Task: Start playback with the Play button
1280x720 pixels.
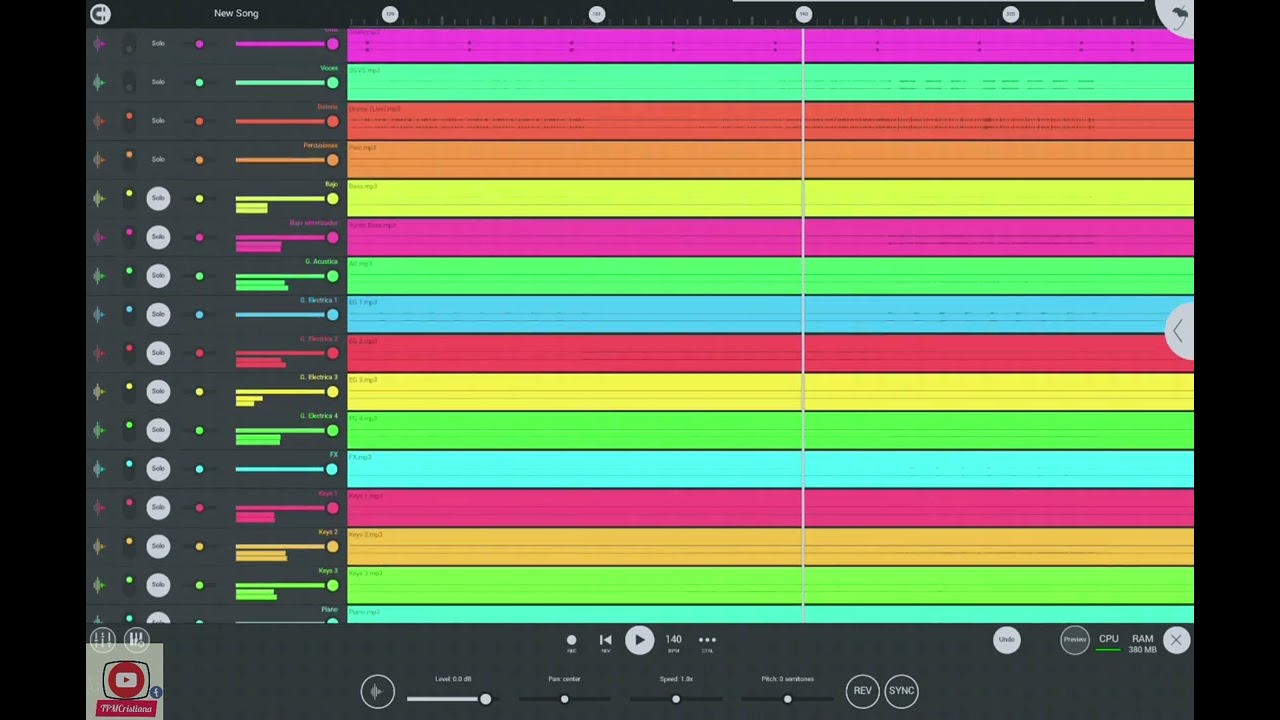Action: coord(639,640)
